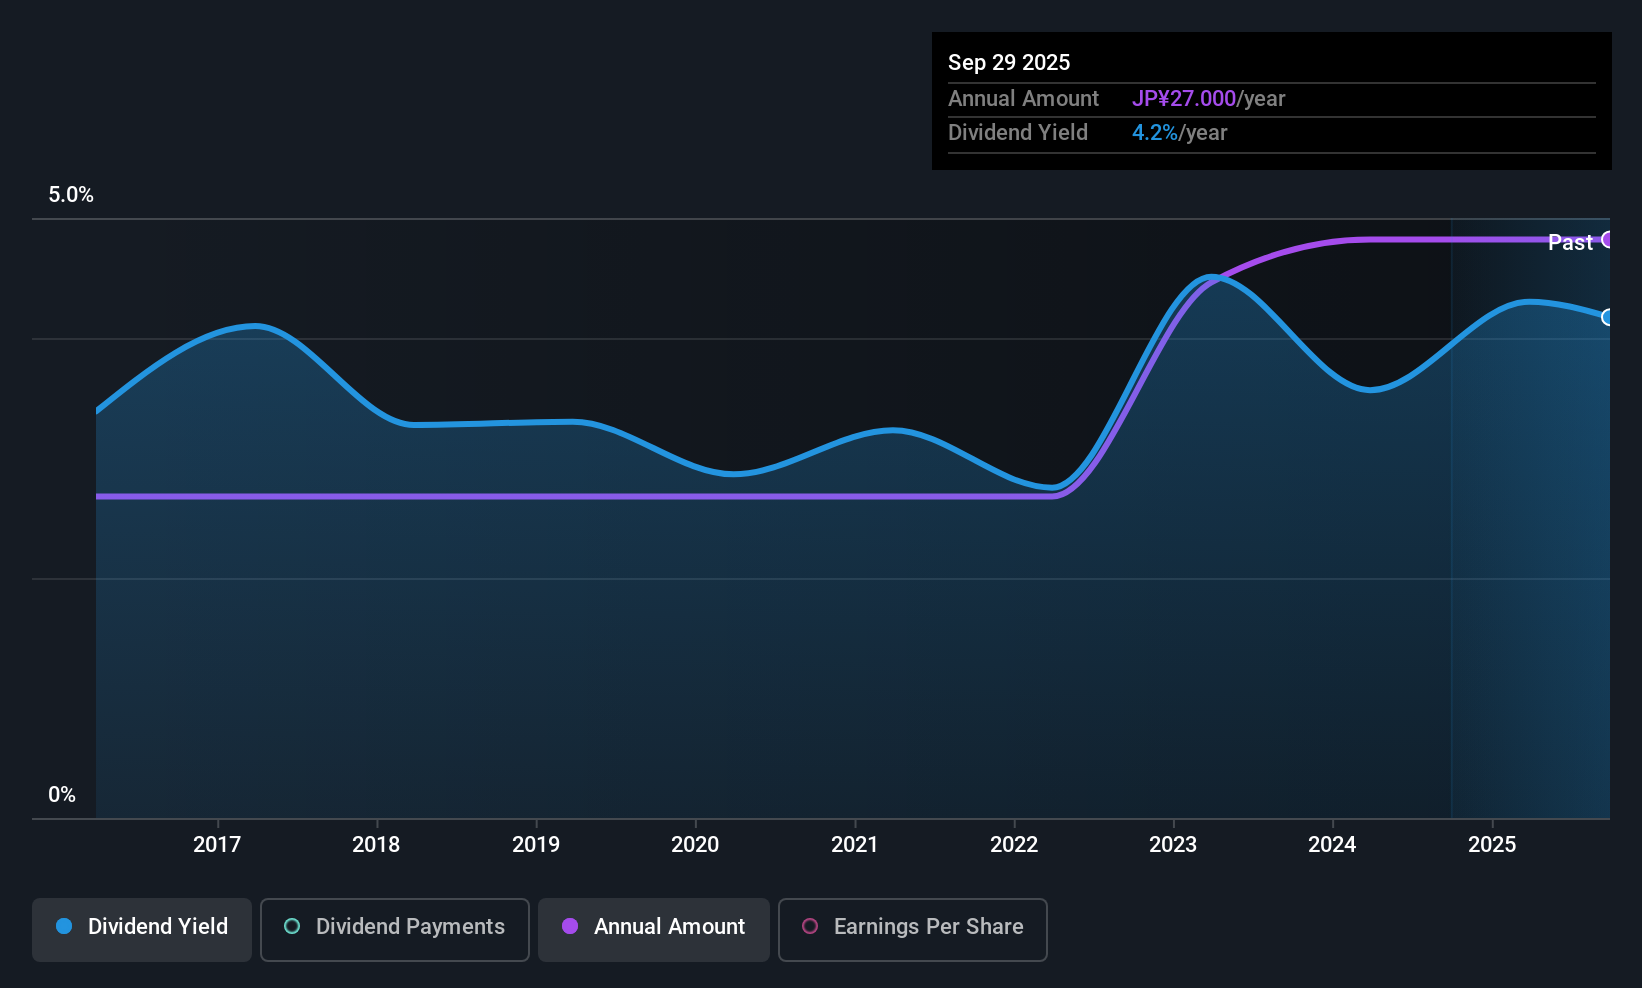Click the 'Past' label on the chart
The width and height of the screenshot is (1642, 988).
tap(1571, 242)
